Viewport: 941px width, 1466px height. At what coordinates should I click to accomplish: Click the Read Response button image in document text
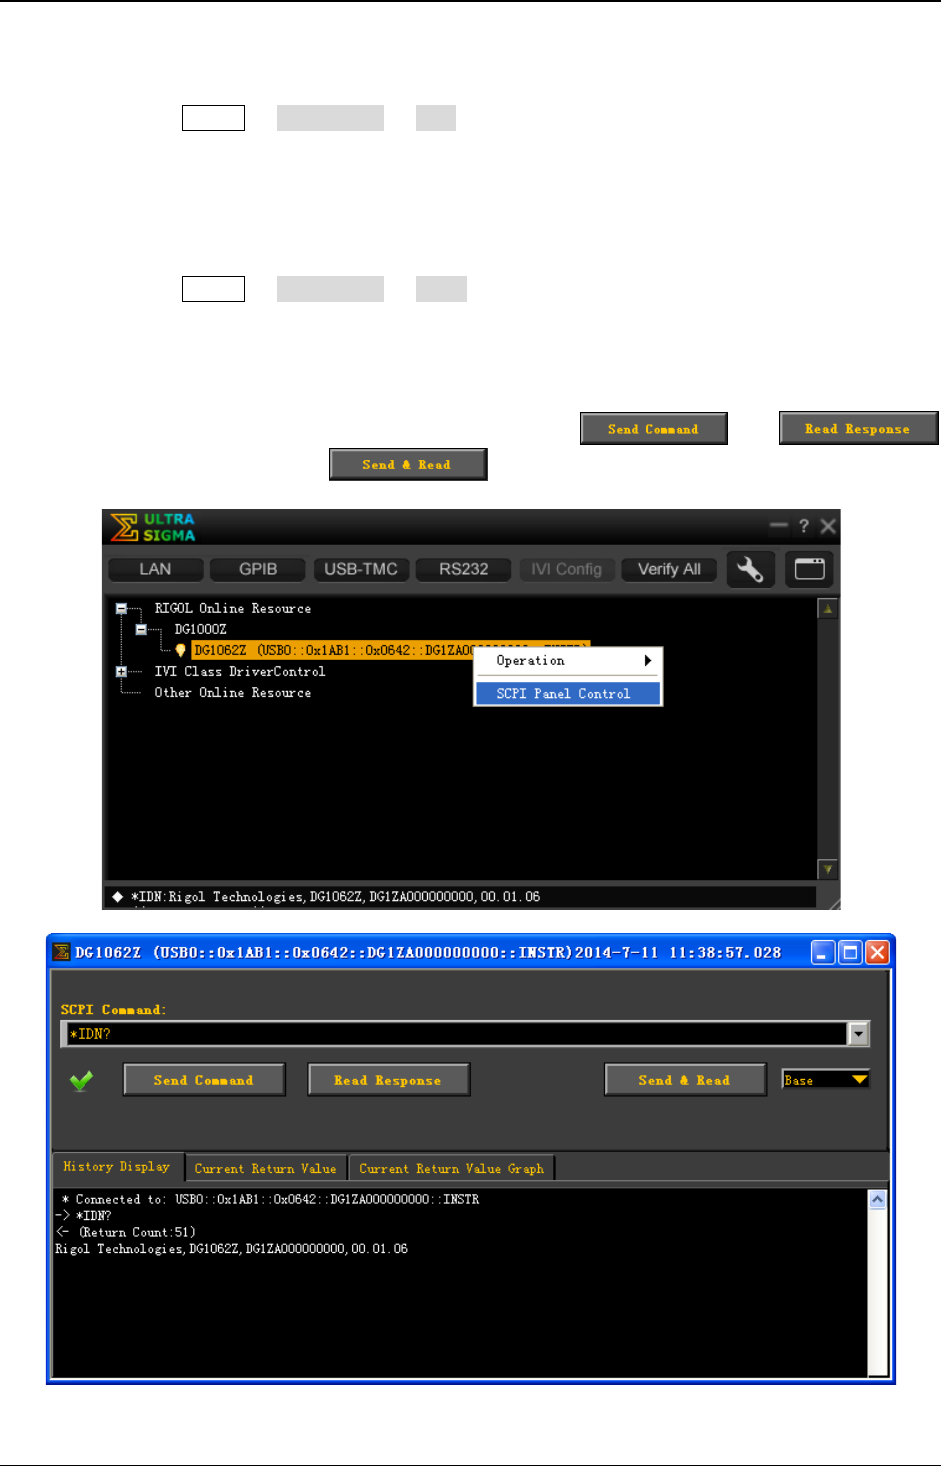coord(858,428)
